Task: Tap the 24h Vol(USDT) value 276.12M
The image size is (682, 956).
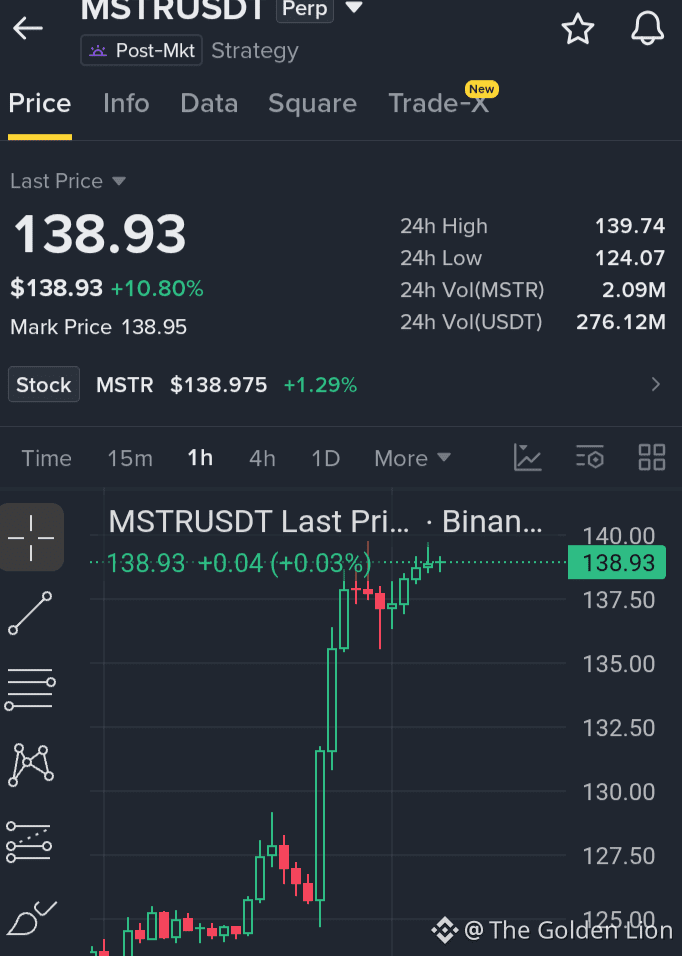Action: pyautogui.click(x=620, y=321)
